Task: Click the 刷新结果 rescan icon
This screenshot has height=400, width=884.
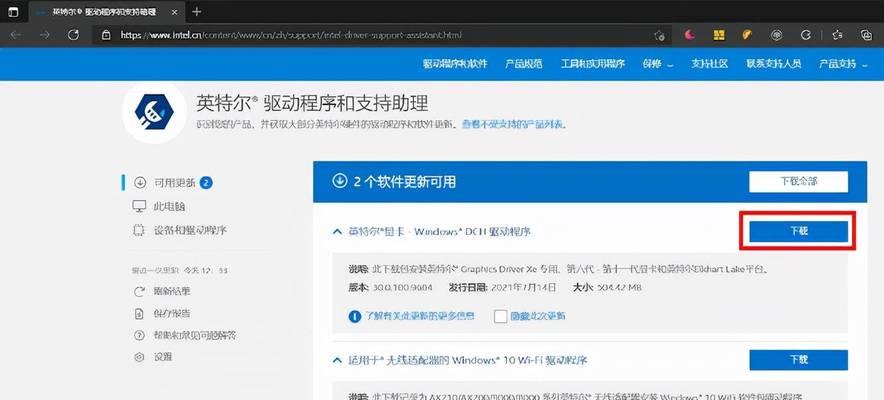Action: click(x=139, y=292)
